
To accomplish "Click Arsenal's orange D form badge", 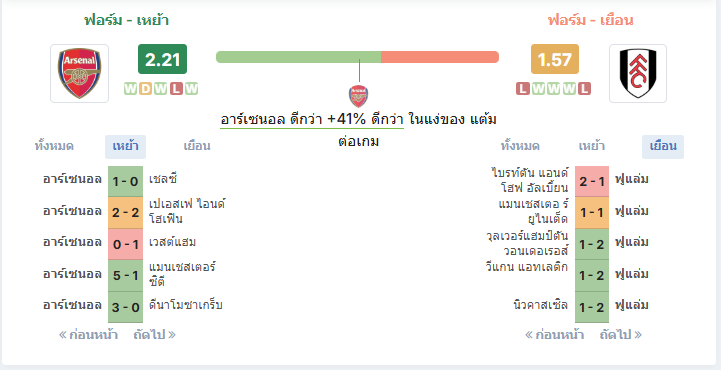I will point(146,88).
